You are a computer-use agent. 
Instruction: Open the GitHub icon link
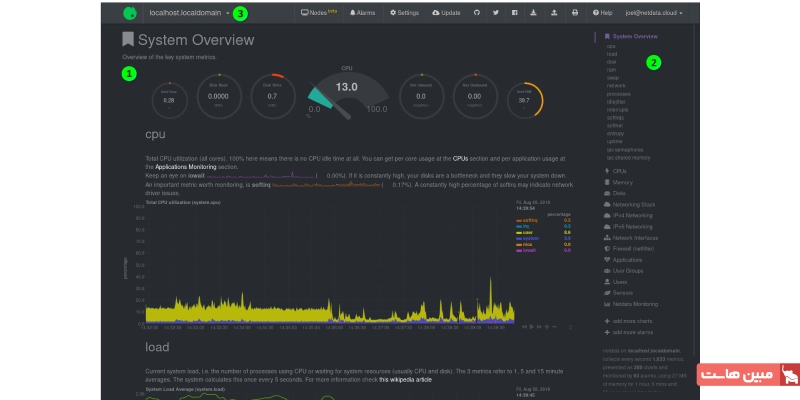476,13
